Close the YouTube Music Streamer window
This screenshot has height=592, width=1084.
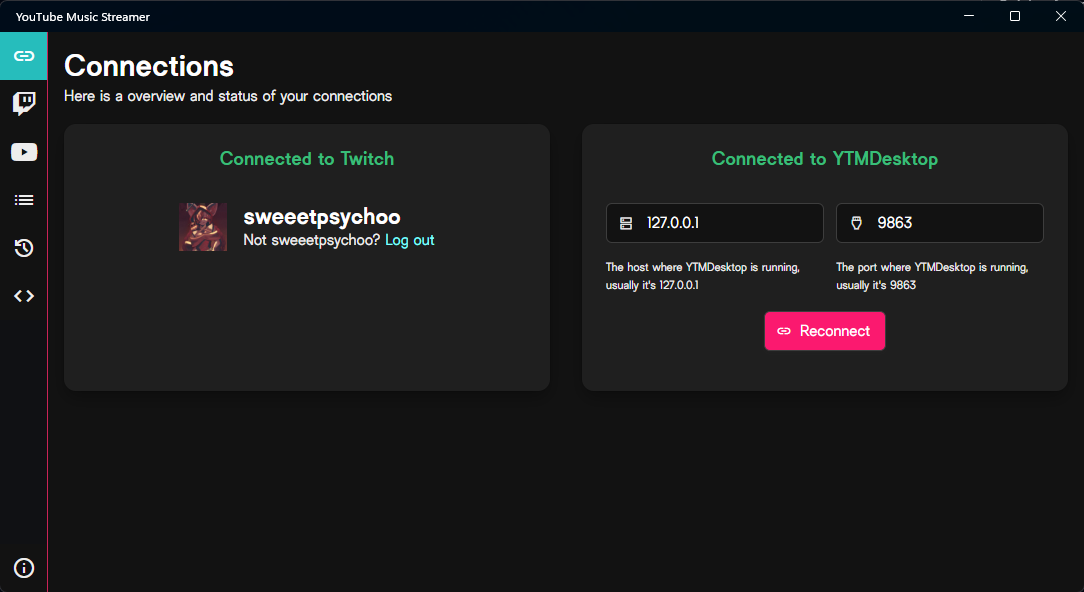[x=1060, y=16]
